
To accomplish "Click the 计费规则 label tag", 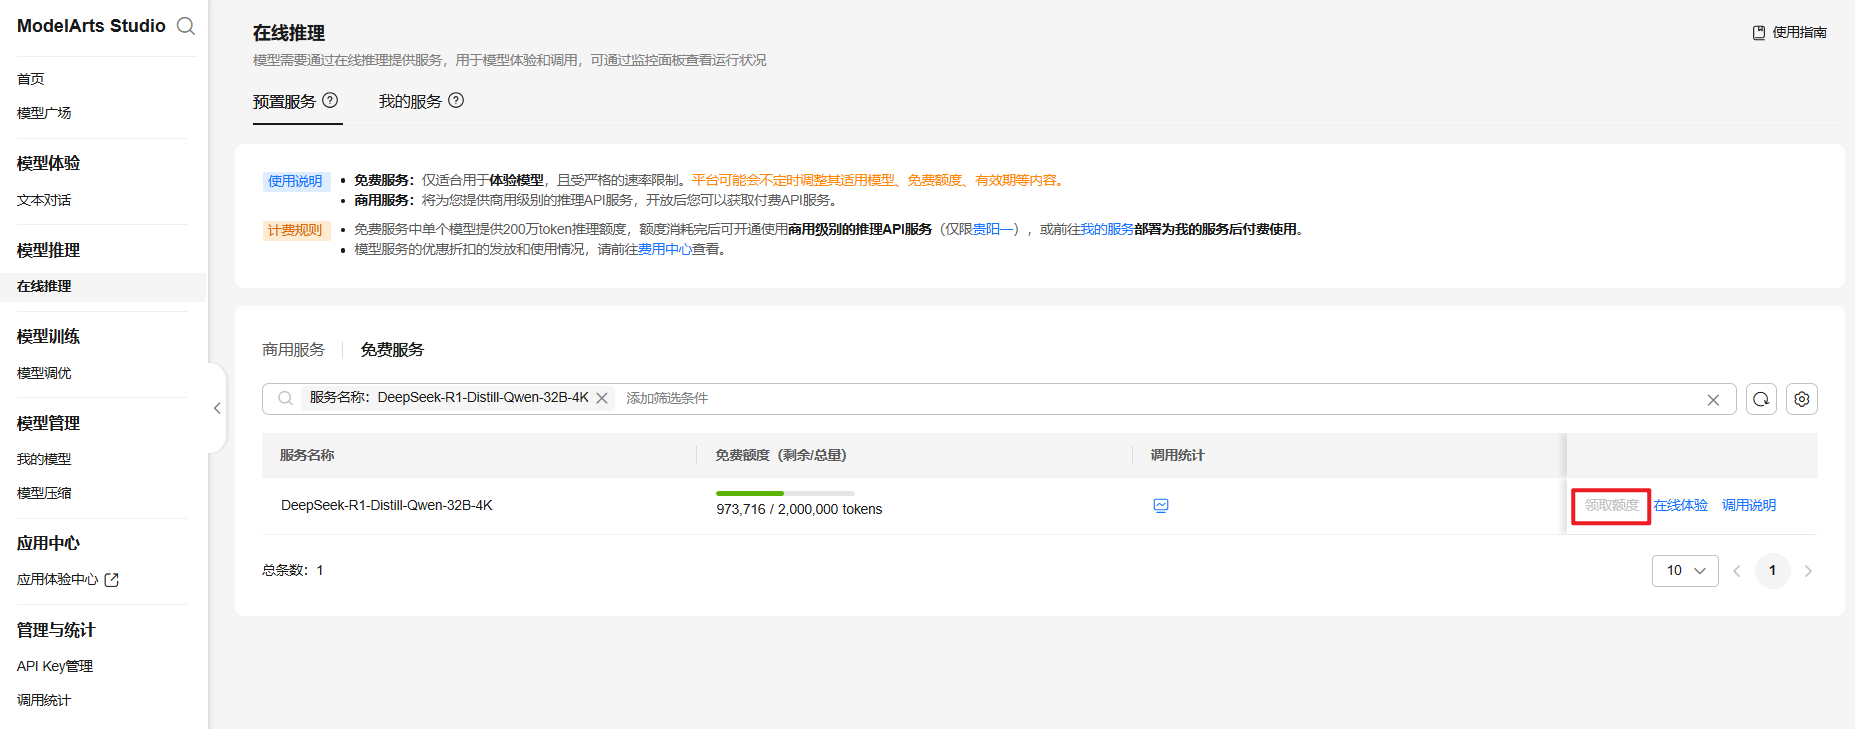I will point(295,230).
